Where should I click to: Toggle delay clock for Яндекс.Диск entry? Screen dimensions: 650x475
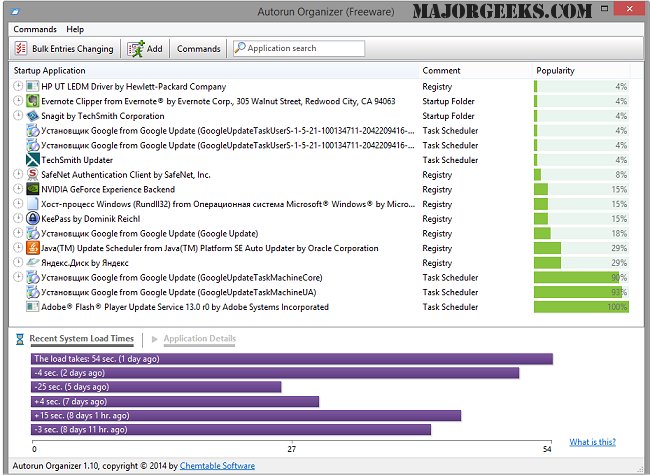(x=18, y=262)
